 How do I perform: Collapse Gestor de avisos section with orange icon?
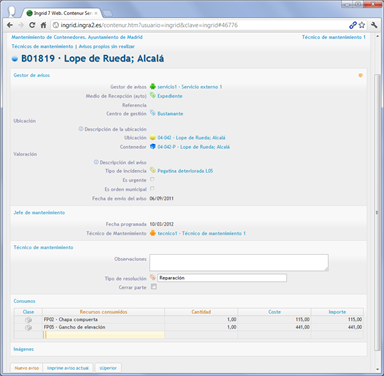[360, 75]
